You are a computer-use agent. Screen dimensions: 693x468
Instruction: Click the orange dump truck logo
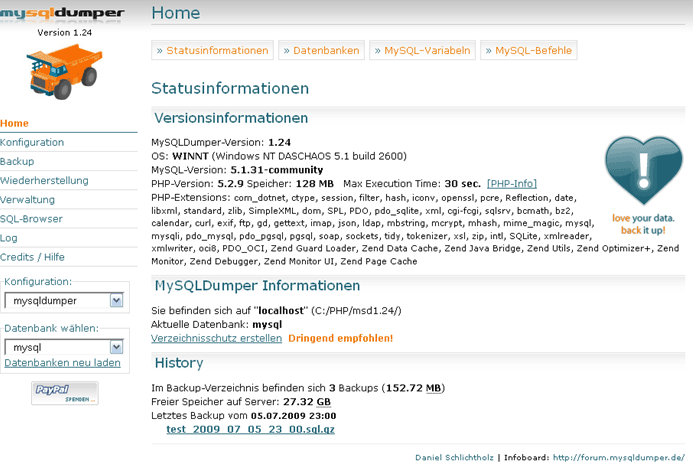[65, 72]
